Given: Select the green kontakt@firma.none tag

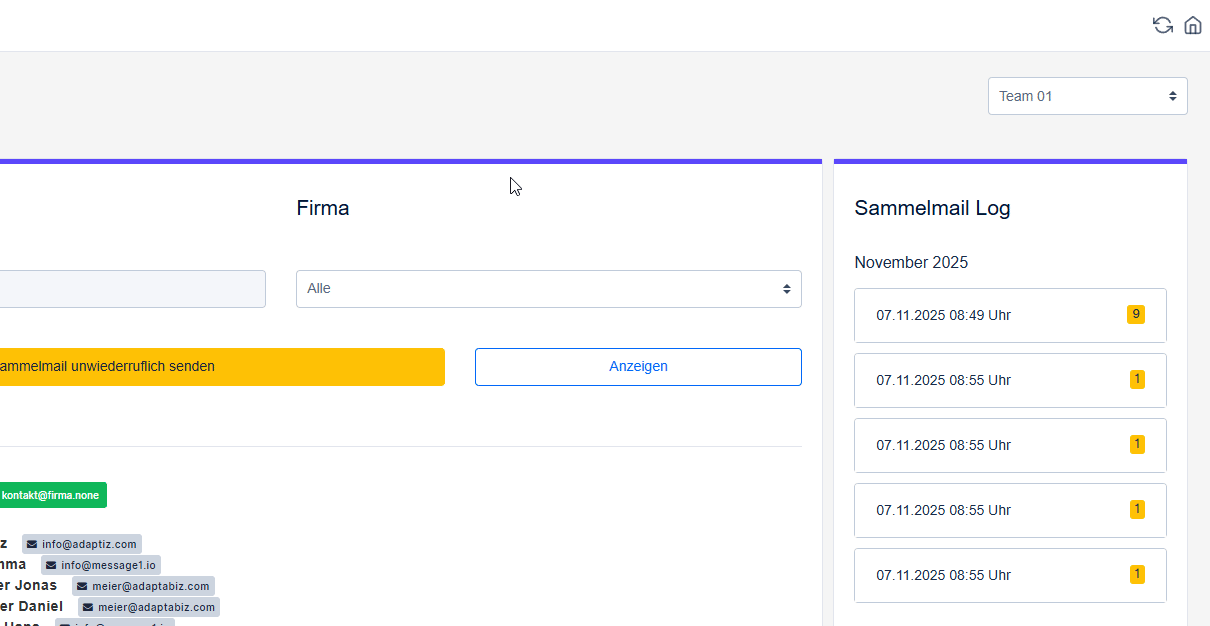Looking at the screenshot, I should (50, 495).
